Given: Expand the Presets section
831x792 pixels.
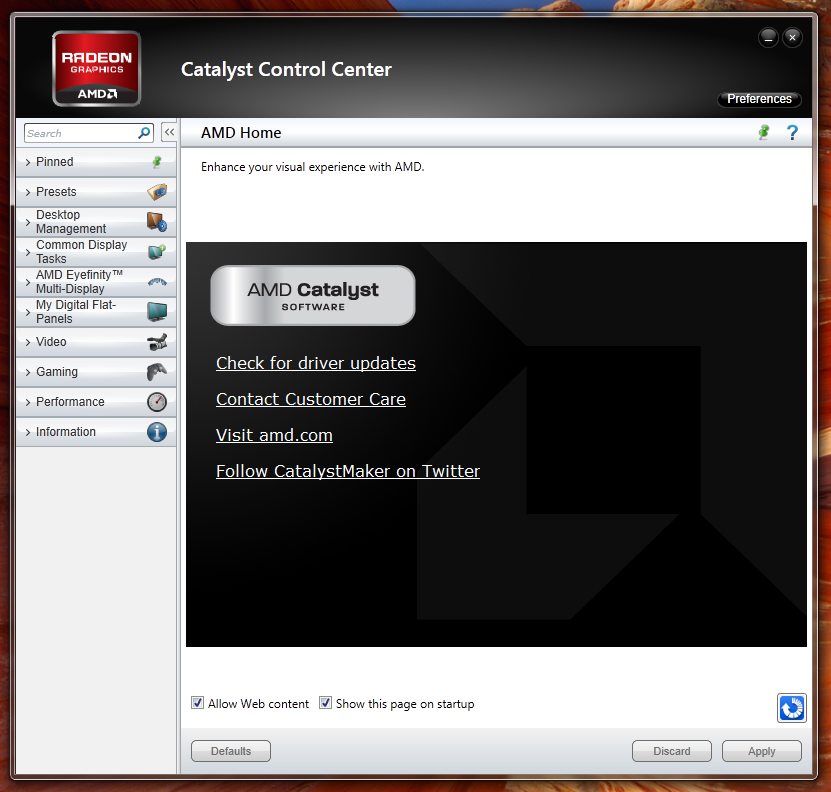Looking at the screenshot, I should pos(56,192).
